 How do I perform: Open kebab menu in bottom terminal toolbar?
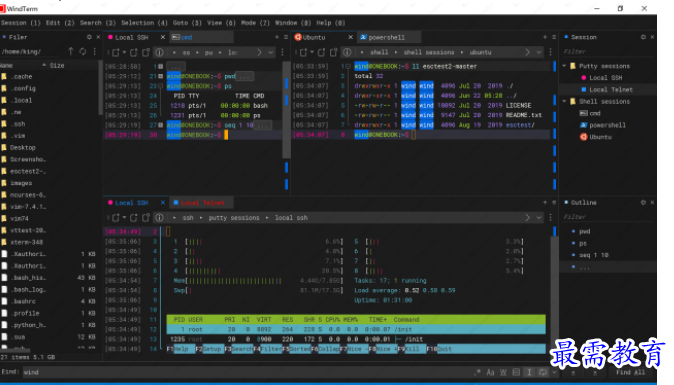[551, 218]
